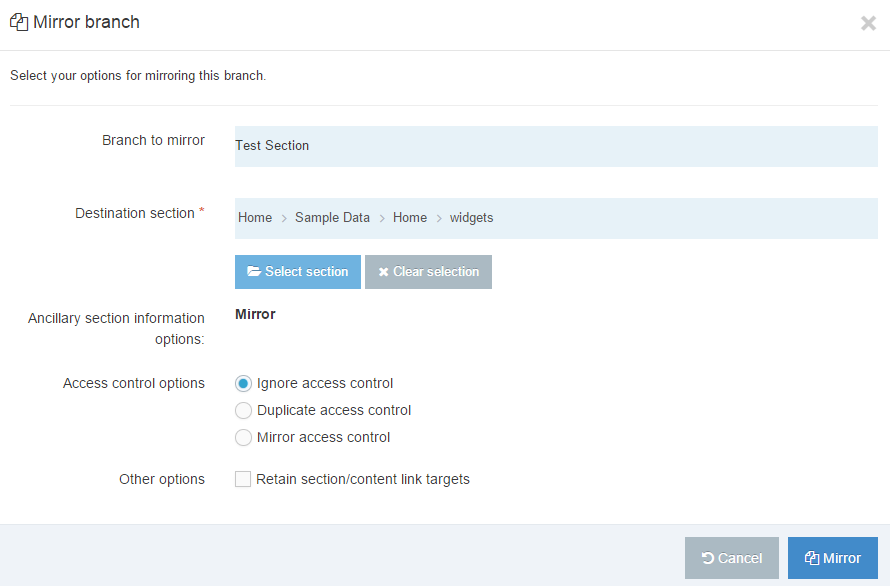Enable Retain section/content link targets checkbox
The width and height of the screenshot is (890, 586).
(x=243, y=479)
